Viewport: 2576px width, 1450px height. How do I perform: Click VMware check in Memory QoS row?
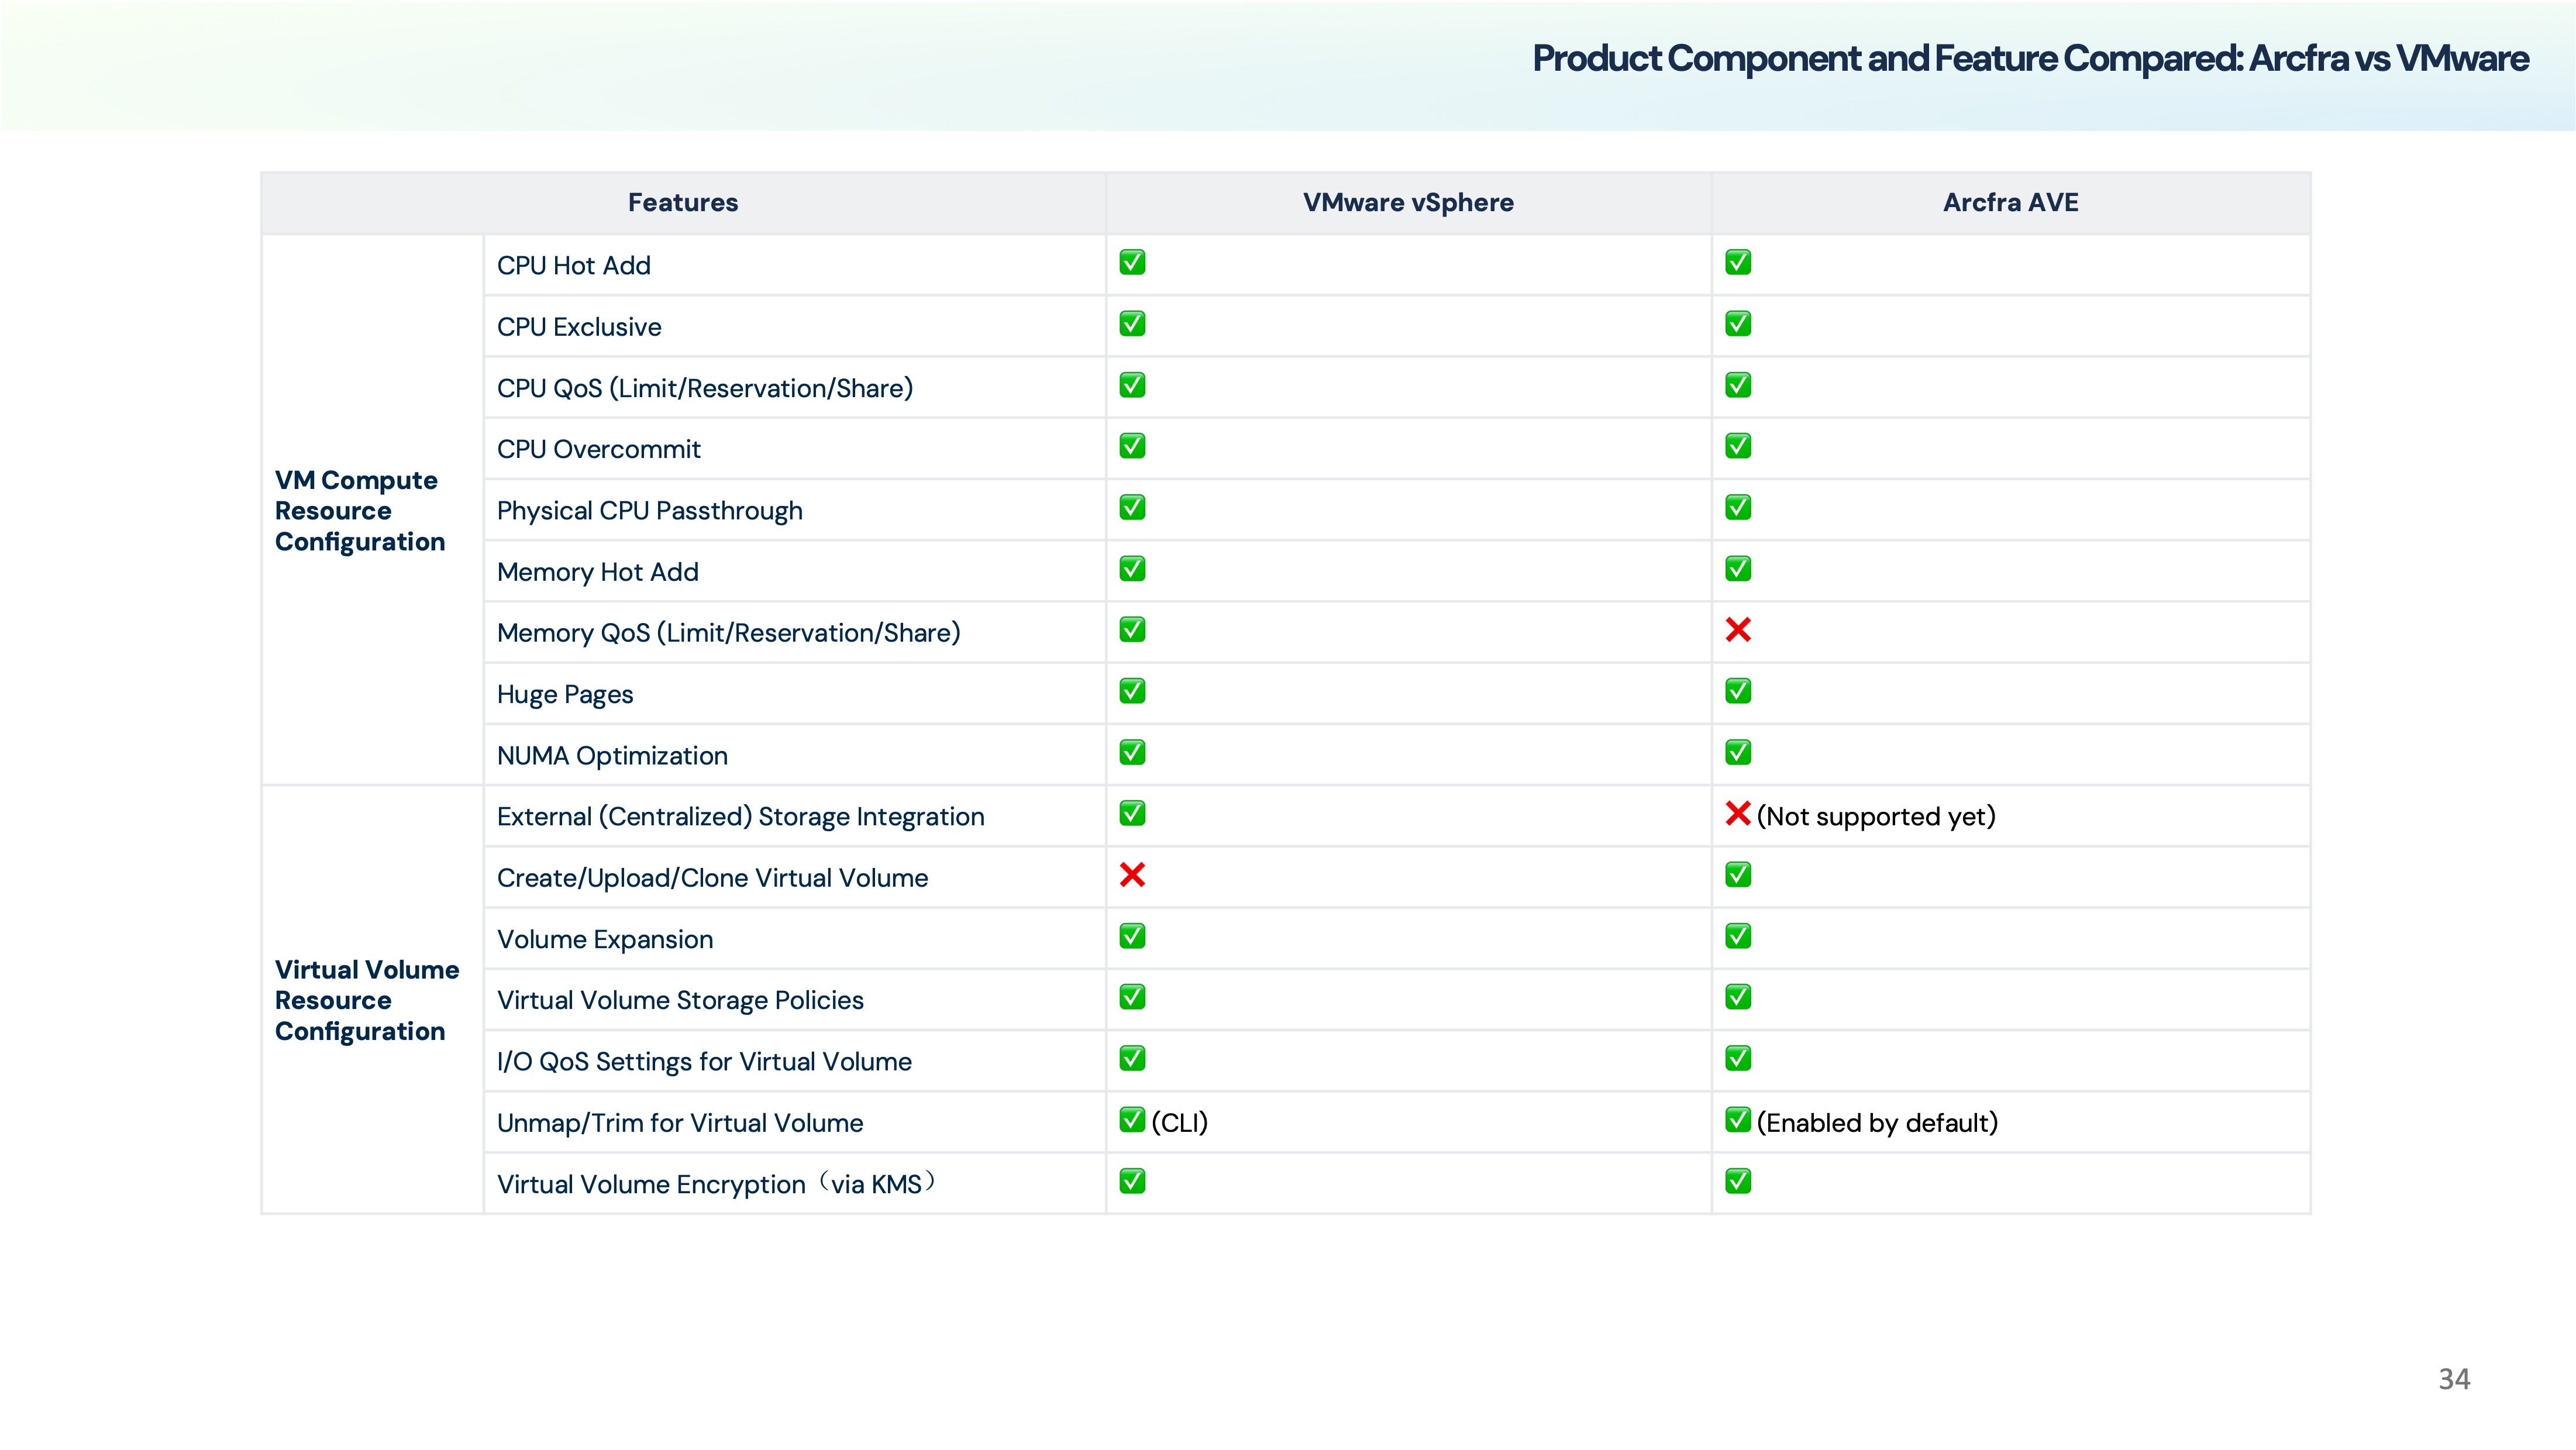(1132, 630)
